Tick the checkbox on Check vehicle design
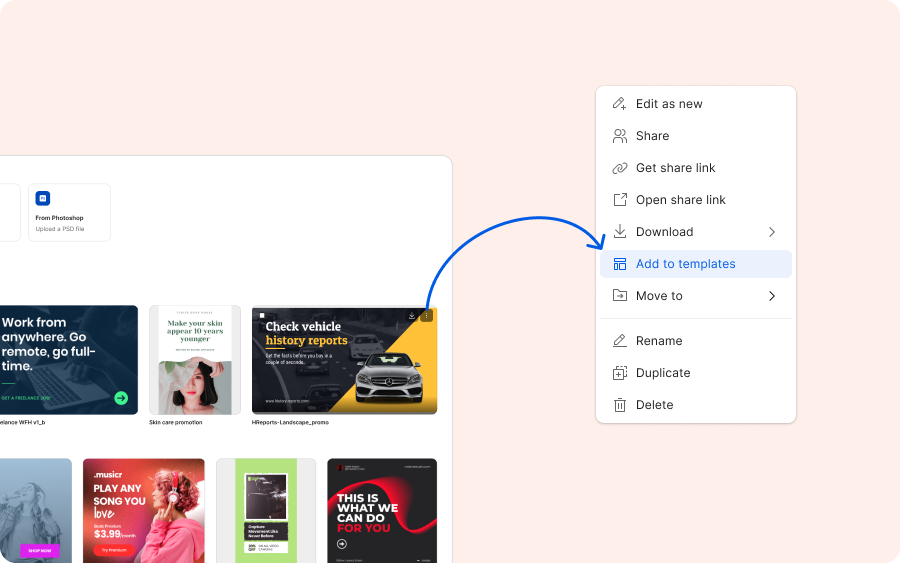The image size is (900, 563). pos(262,316)
